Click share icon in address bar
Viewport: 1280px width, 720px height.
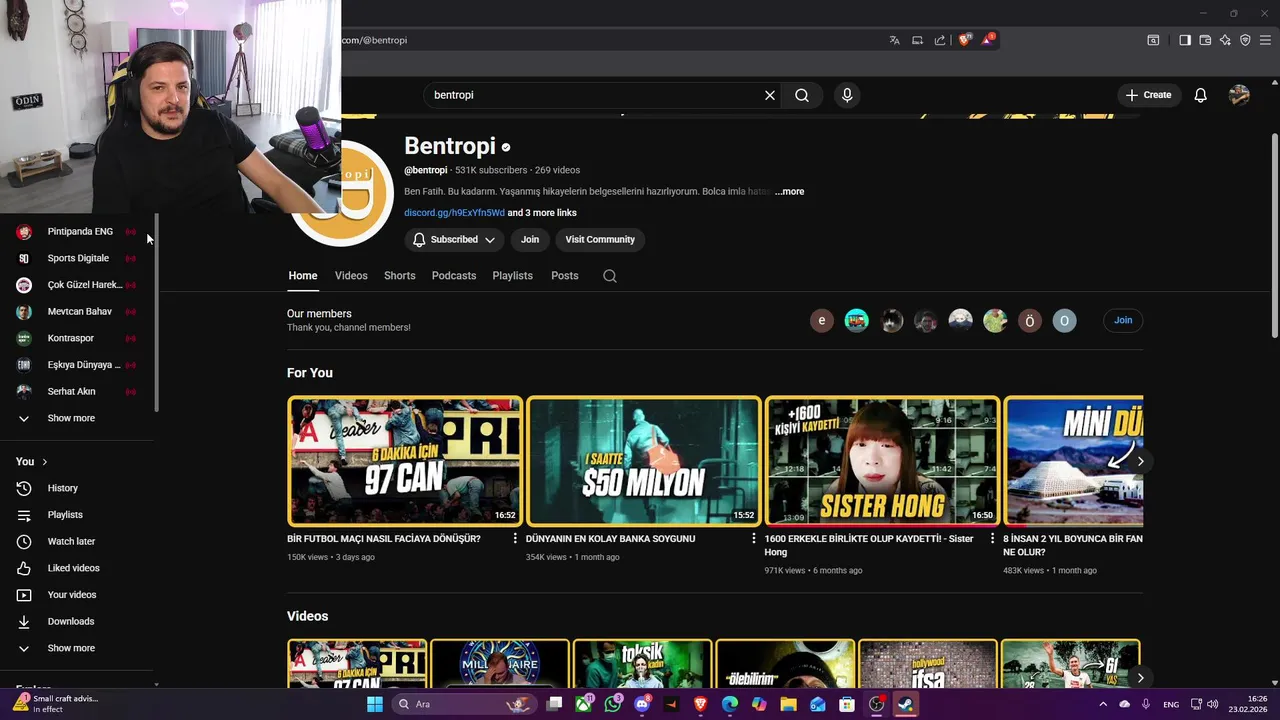point(940,40)
